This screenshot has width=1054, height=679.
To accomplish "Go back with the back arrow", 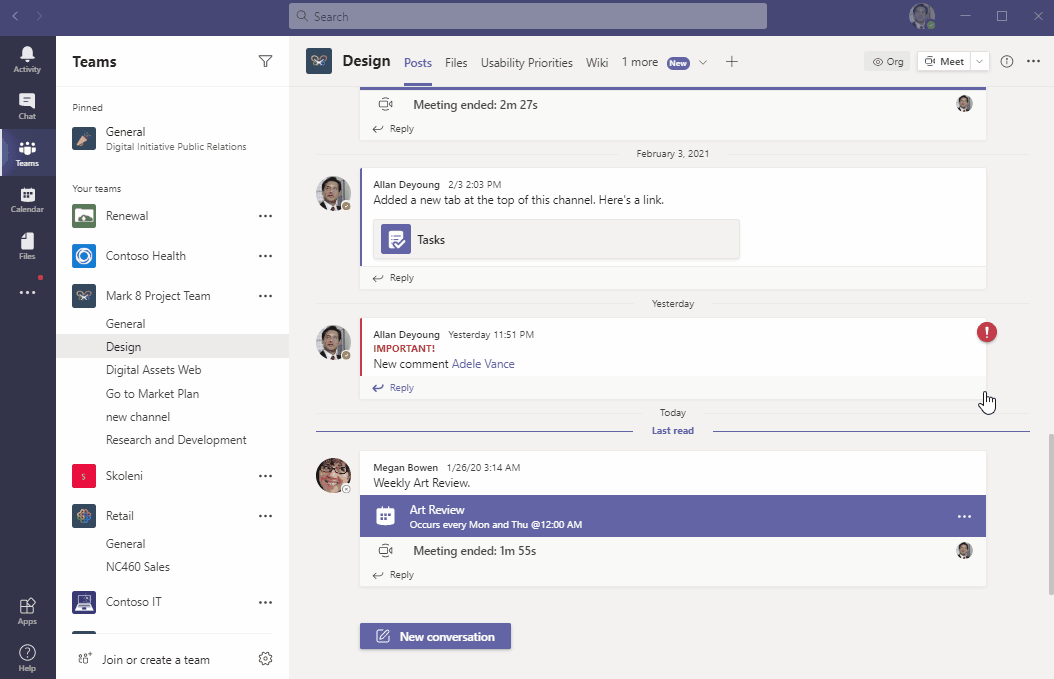I will pyautogui.click(x=15, y=15).
